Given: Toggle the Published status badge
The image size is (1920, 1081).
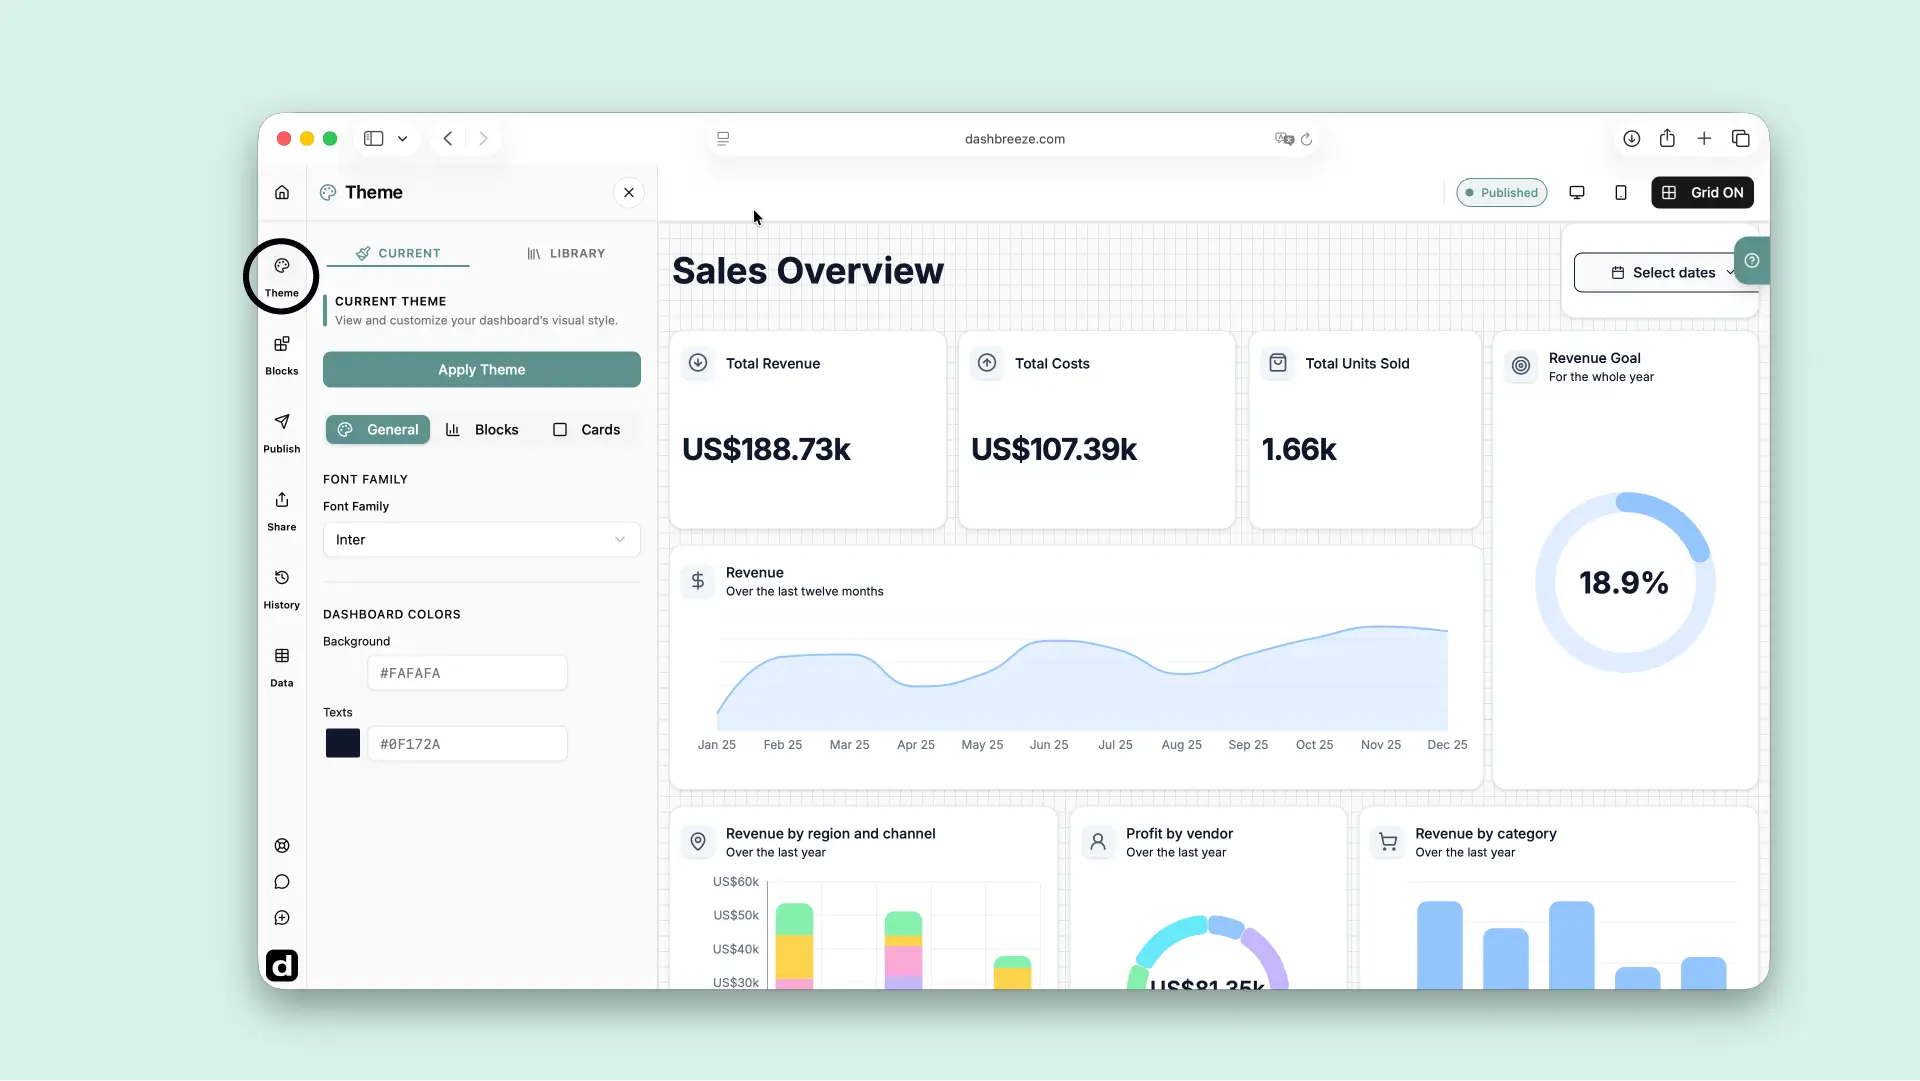Looking at the screenshot, I should tap(1501, 193).
